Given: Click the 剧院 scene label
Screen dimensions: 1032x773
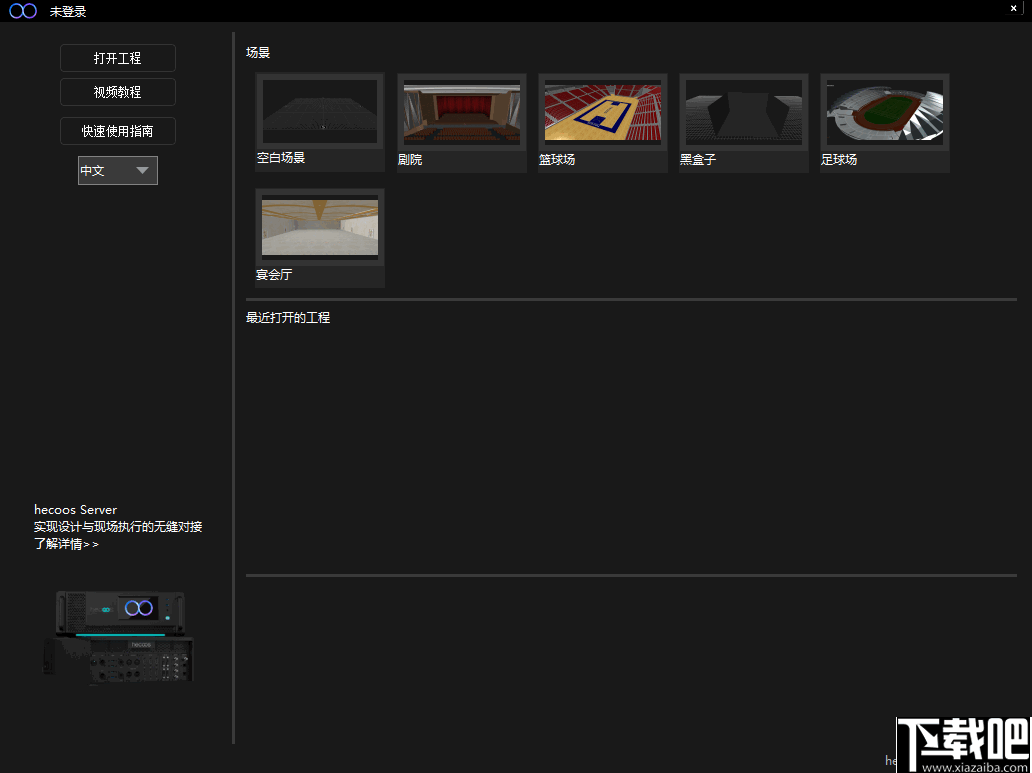Looking at the screenshot, I should point(410,159).
